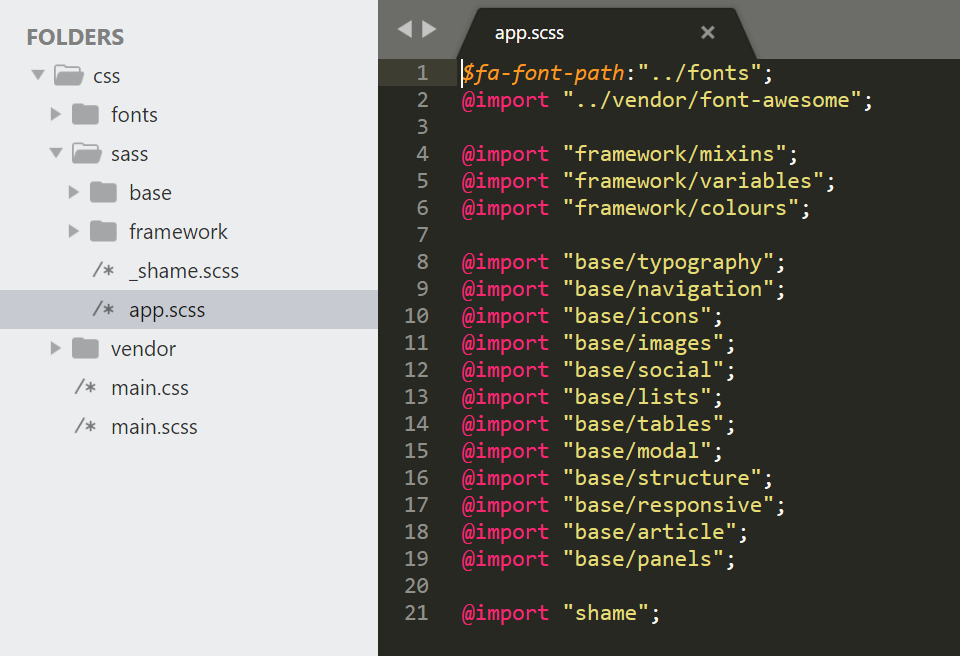The width and height of the screenshot is (960, 656).
Task: Click the back navigation arrow beside tabs
Action: (405, 29)
